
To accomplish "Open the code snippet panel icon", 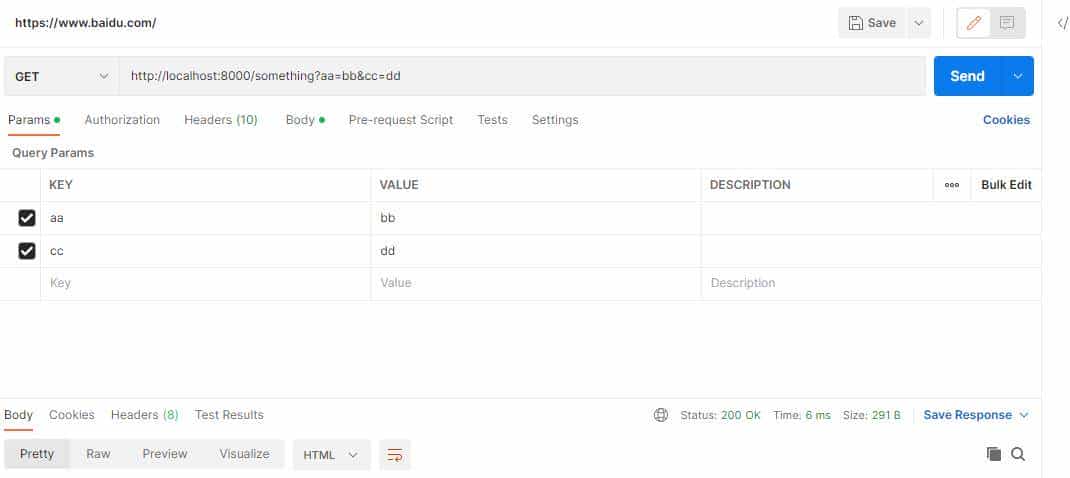I will [x=1062, y=23].
